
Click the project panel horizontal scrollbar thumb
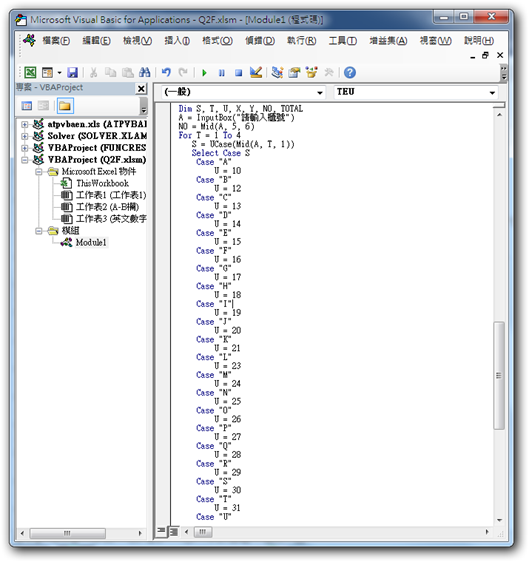coord(67,533)
